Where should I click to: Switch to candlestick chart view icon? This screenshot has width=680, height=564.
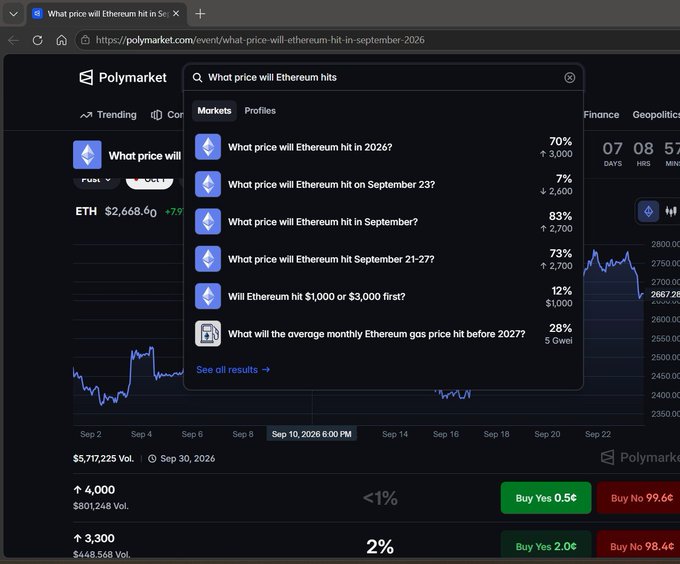click(x=670, y=212)
